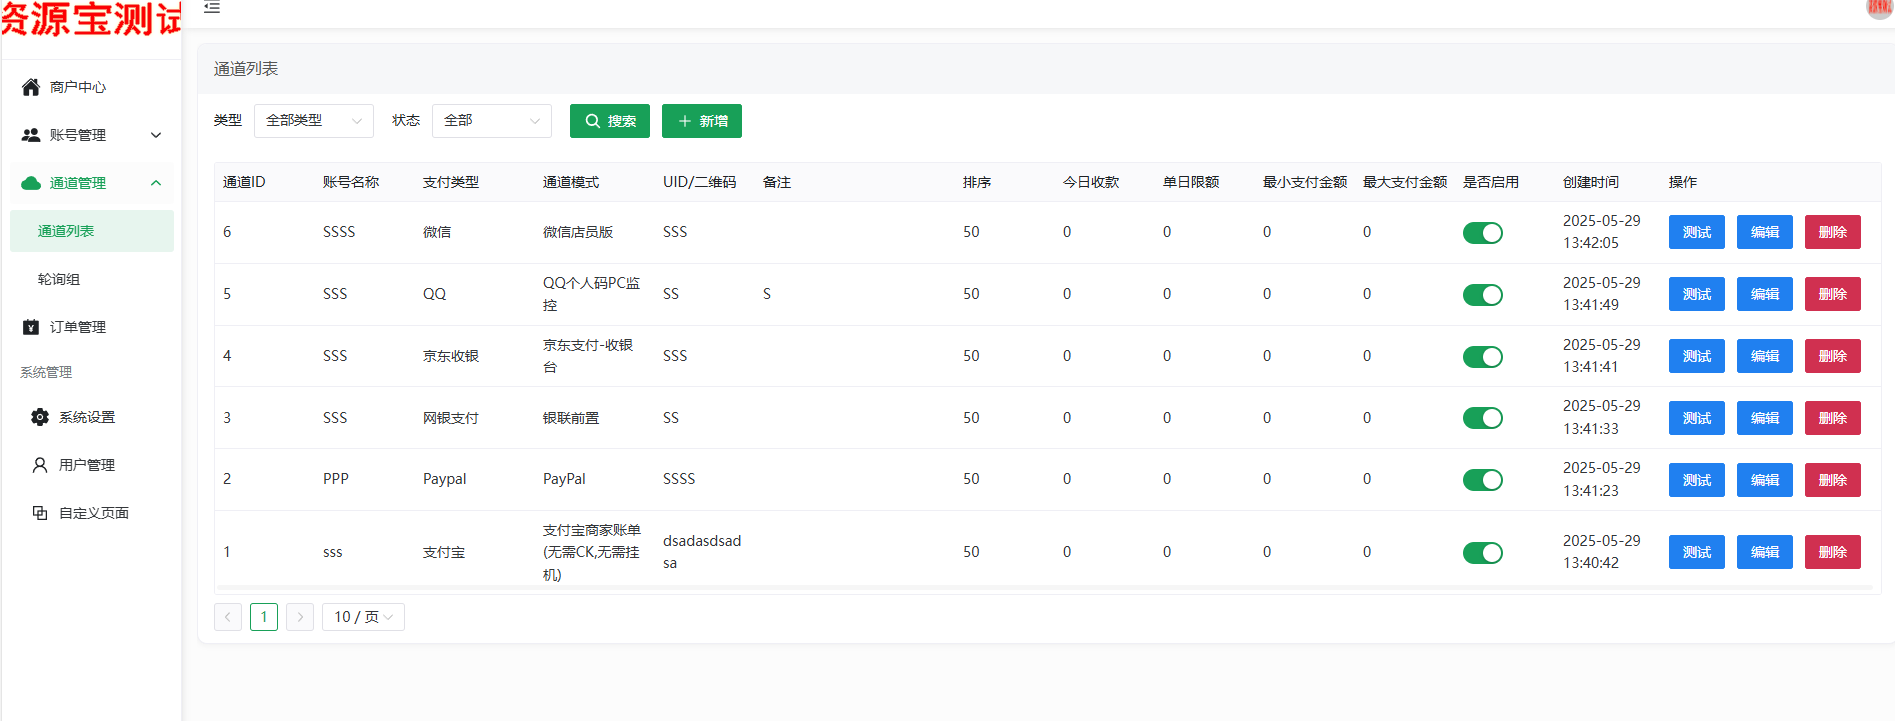This screenshot has height=721, width=1895.
Task: Open the 全部类型 type dropdown
Action: [314, 121]
